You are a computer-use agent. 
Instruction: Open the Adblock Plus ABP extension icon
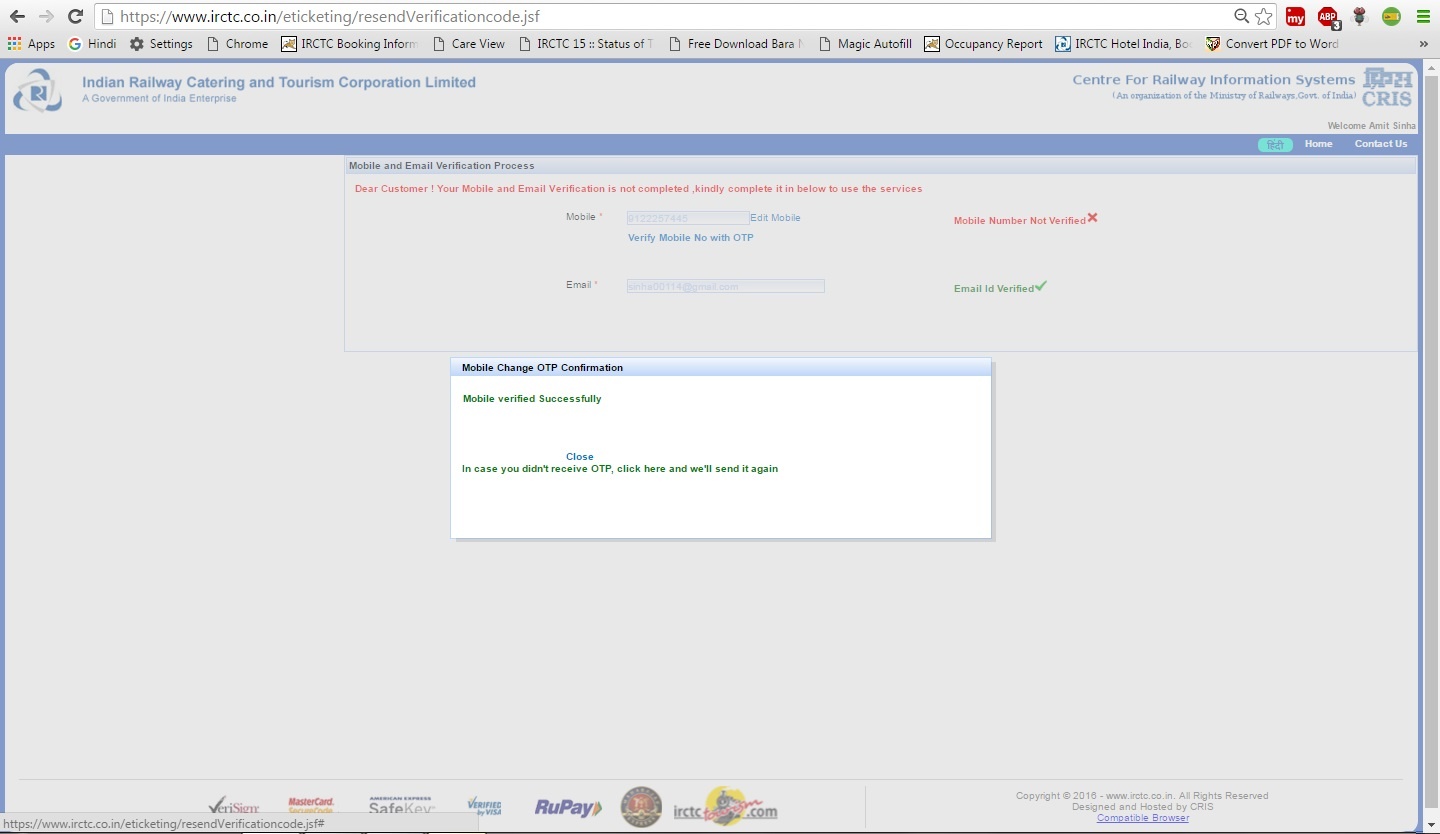pyautogui.click(x=1328, y=17)
